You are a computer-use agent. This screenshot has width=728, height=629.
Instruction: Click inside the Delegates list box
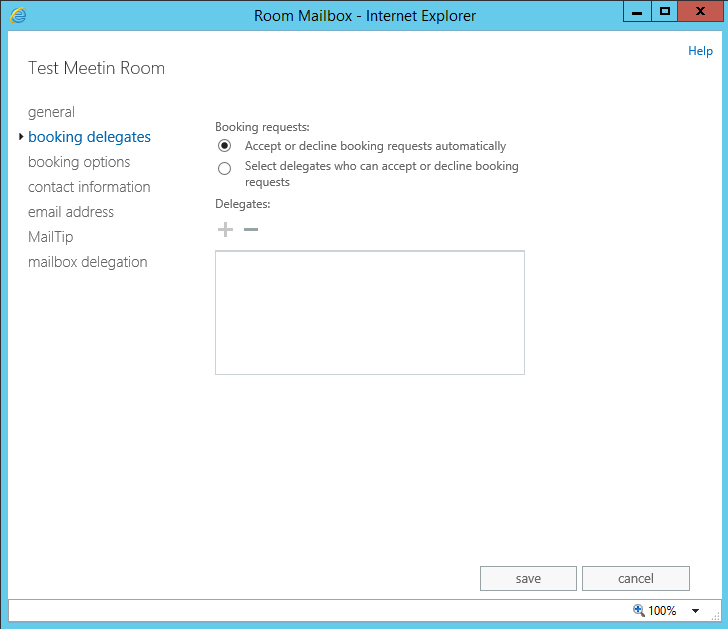(370, 312)
